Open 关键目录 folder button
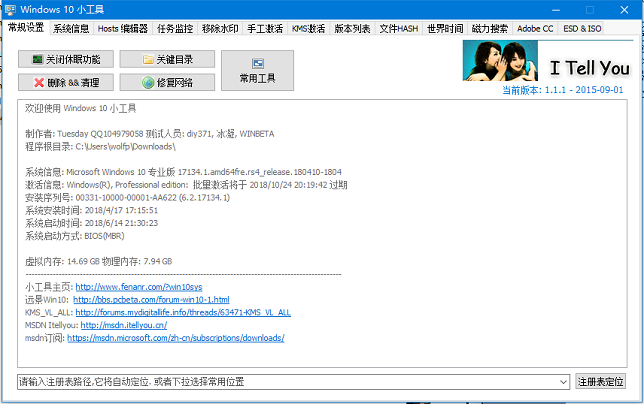Viewport: 644px width, 404px height. [169, 59]
